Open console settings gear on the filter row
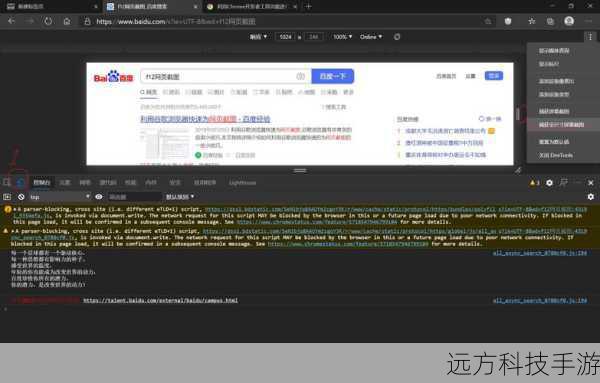The image size is (600, 383). (591, 196)
